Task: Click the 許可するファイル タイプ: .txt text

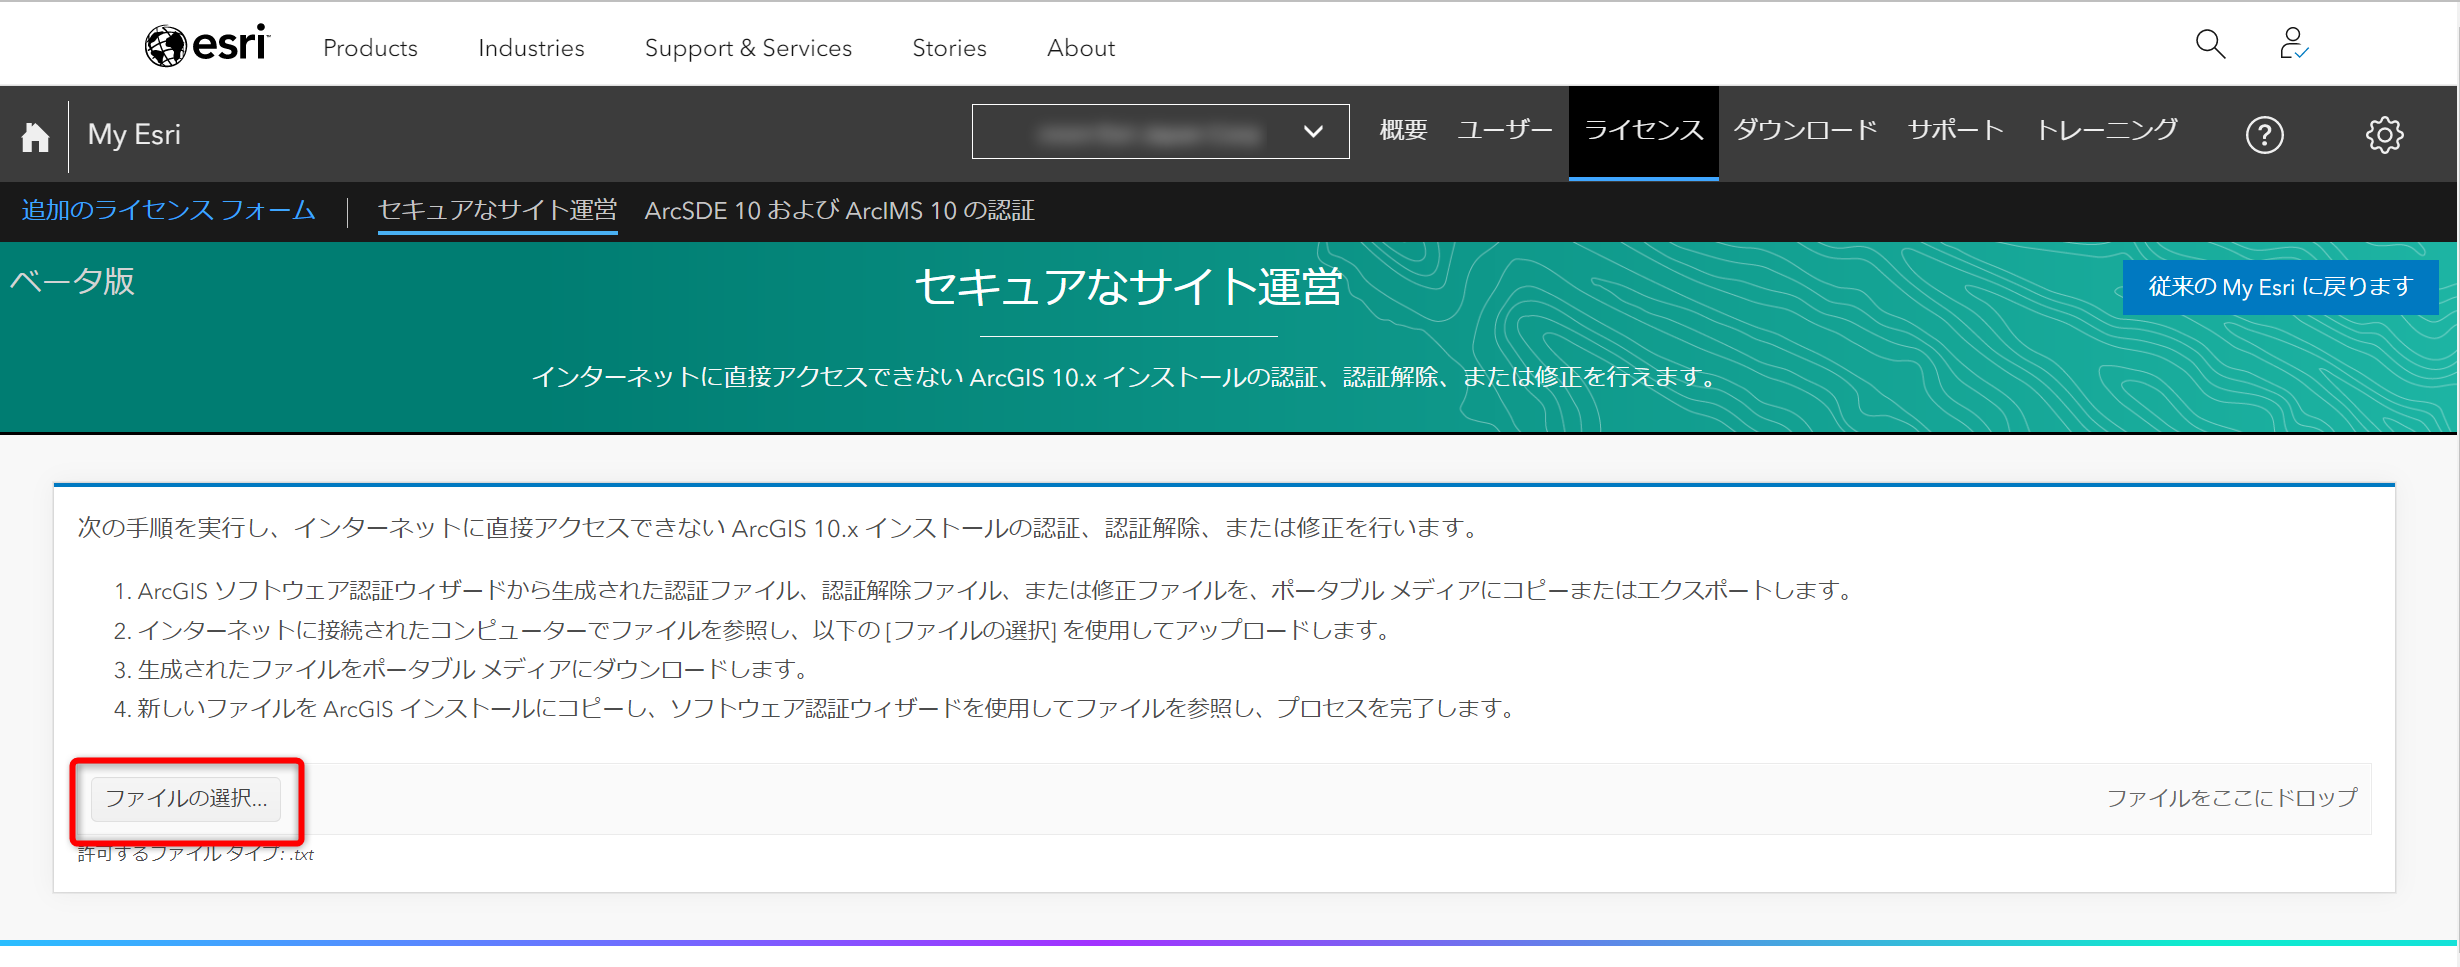Action: 196,854
